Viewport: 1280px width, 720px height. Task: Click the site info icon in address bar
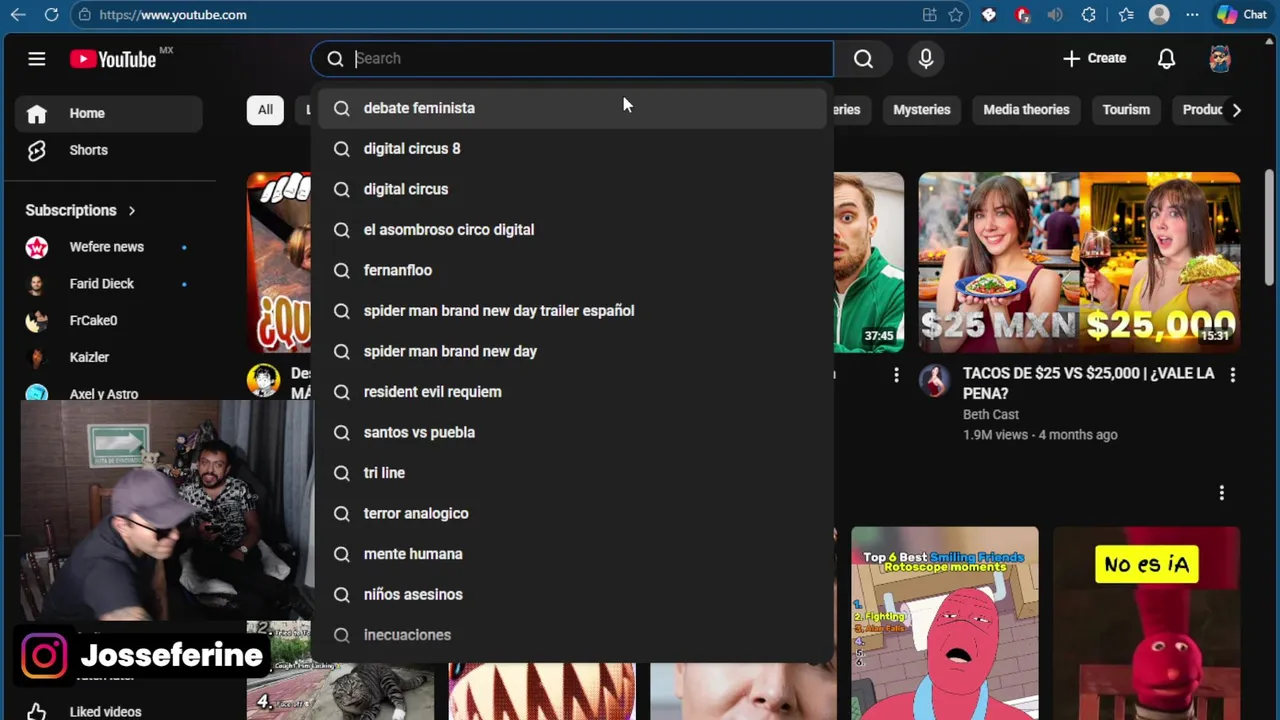click(84, 15)
